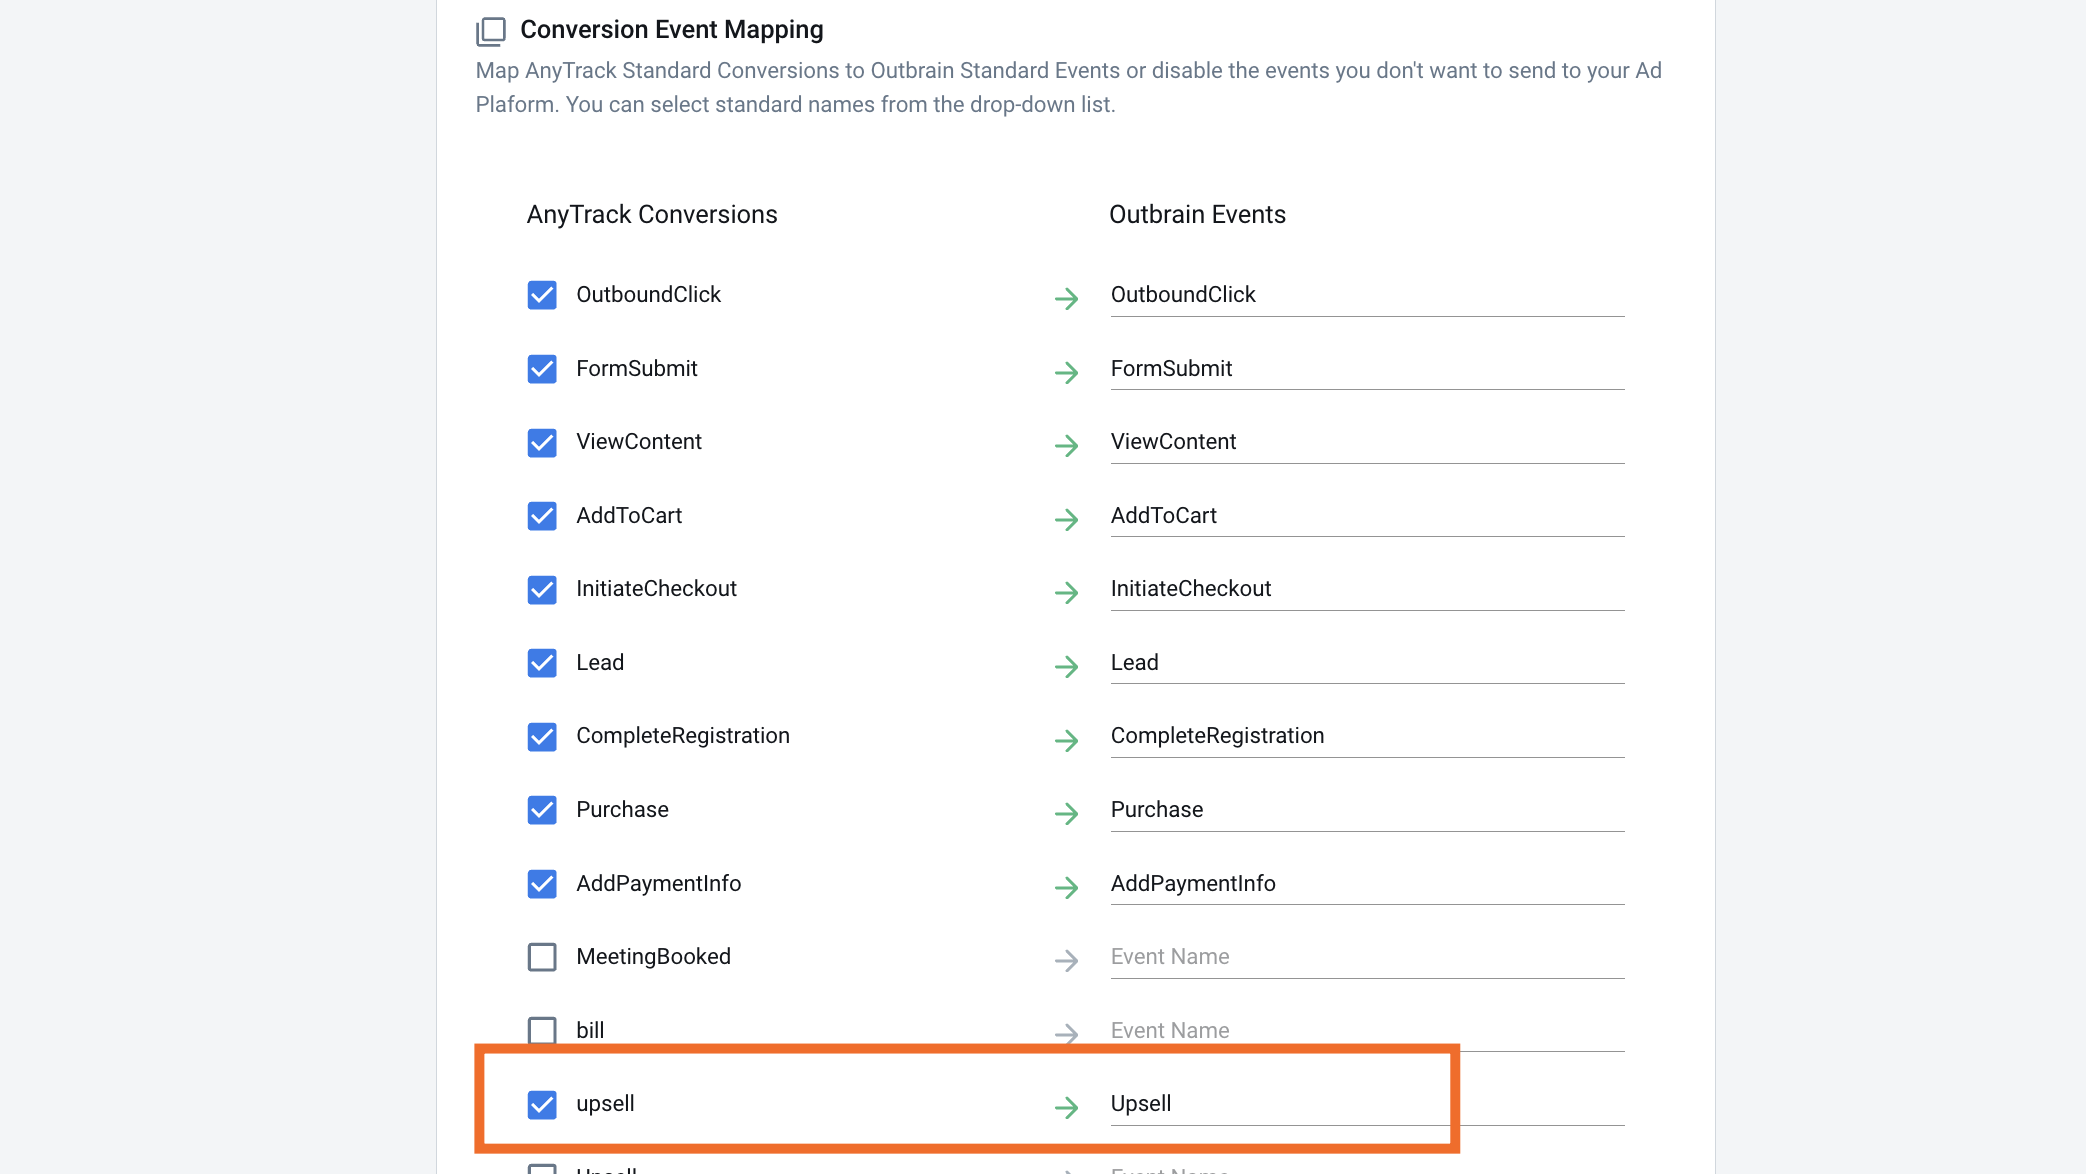This screenshot has width=2086, height=1174.
Task: Select the Outbrain Events column header
Action: pyautogui.click(x=1198, y=214)
